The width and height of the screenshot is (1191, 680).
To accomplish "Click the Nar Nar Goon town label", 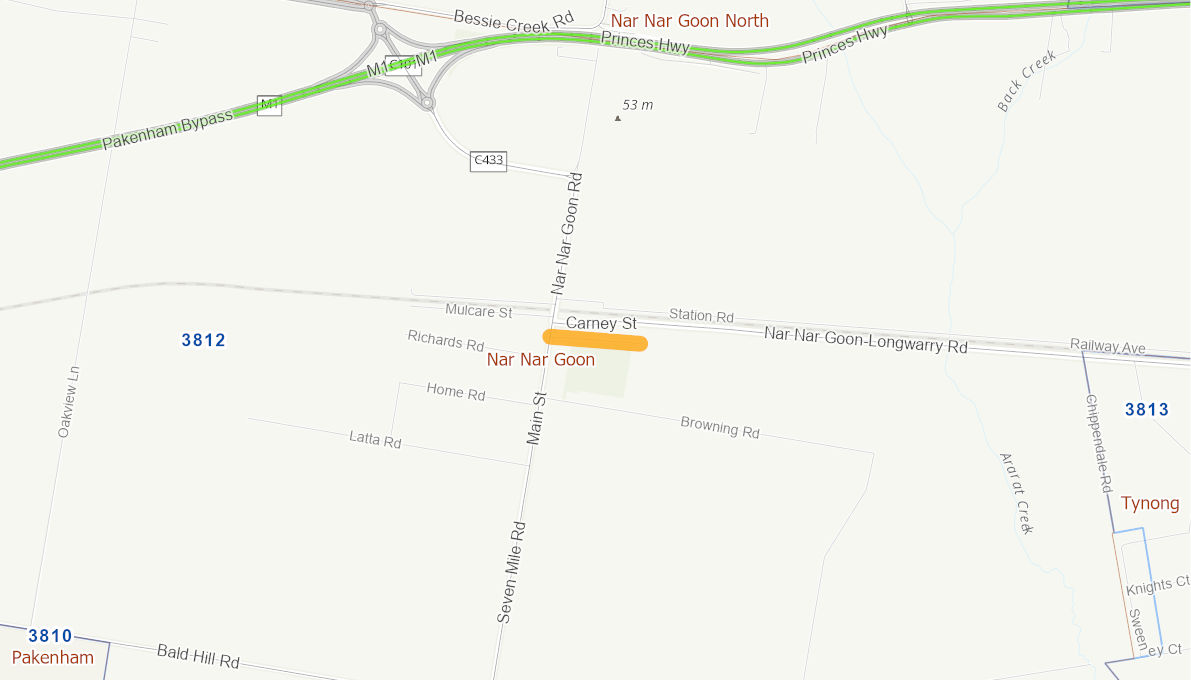I will coord(541,359).
